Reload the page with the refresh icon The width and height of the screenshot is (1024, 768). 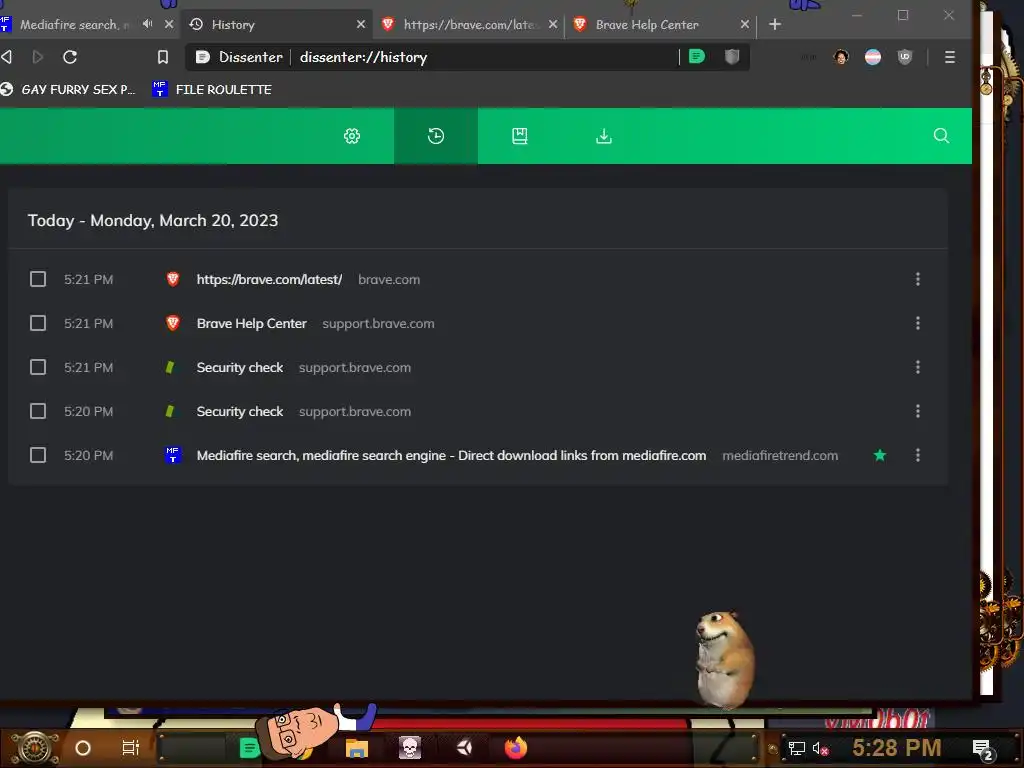pos(70,57)
